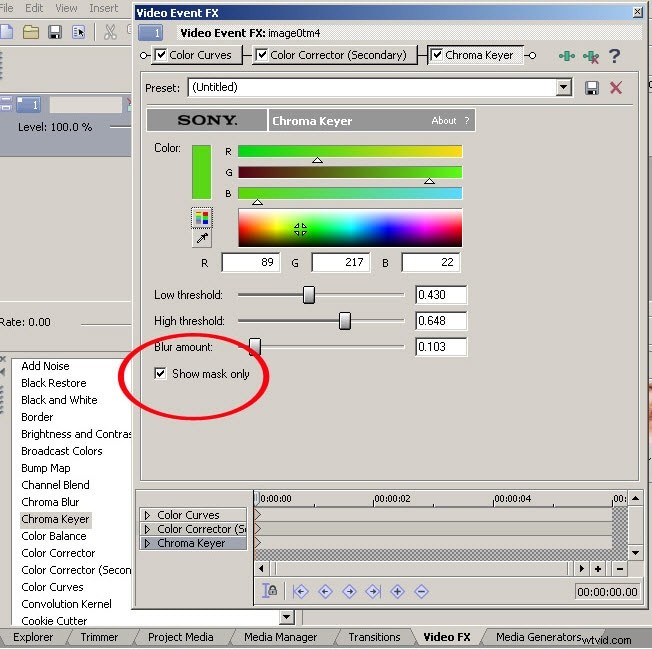Expand Color Curves keyframe track

(x=148, y=516)
